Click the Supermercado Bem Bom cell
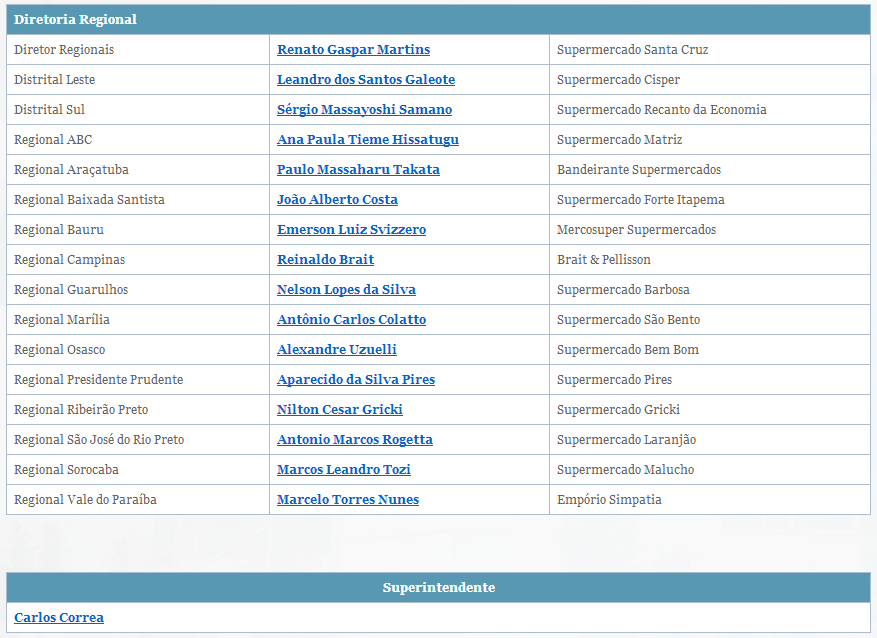Image resolution: width=877 pixels, height=638 pixels. click(x=710, y=350)
